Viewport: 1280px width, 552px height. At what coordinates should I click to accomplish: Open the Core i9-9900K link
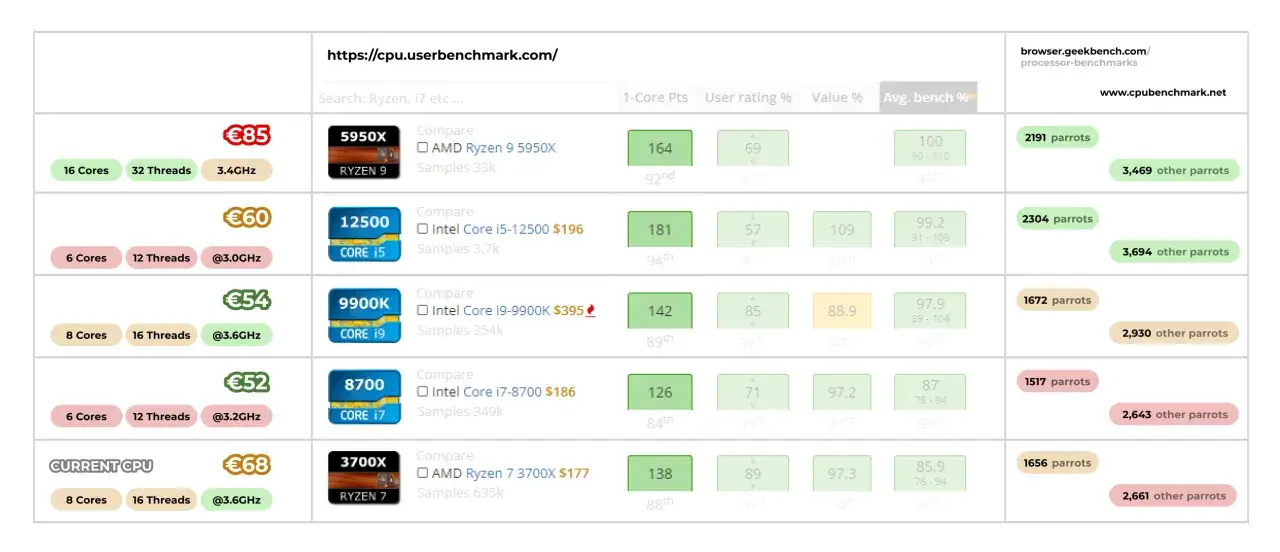pos(506,311)
